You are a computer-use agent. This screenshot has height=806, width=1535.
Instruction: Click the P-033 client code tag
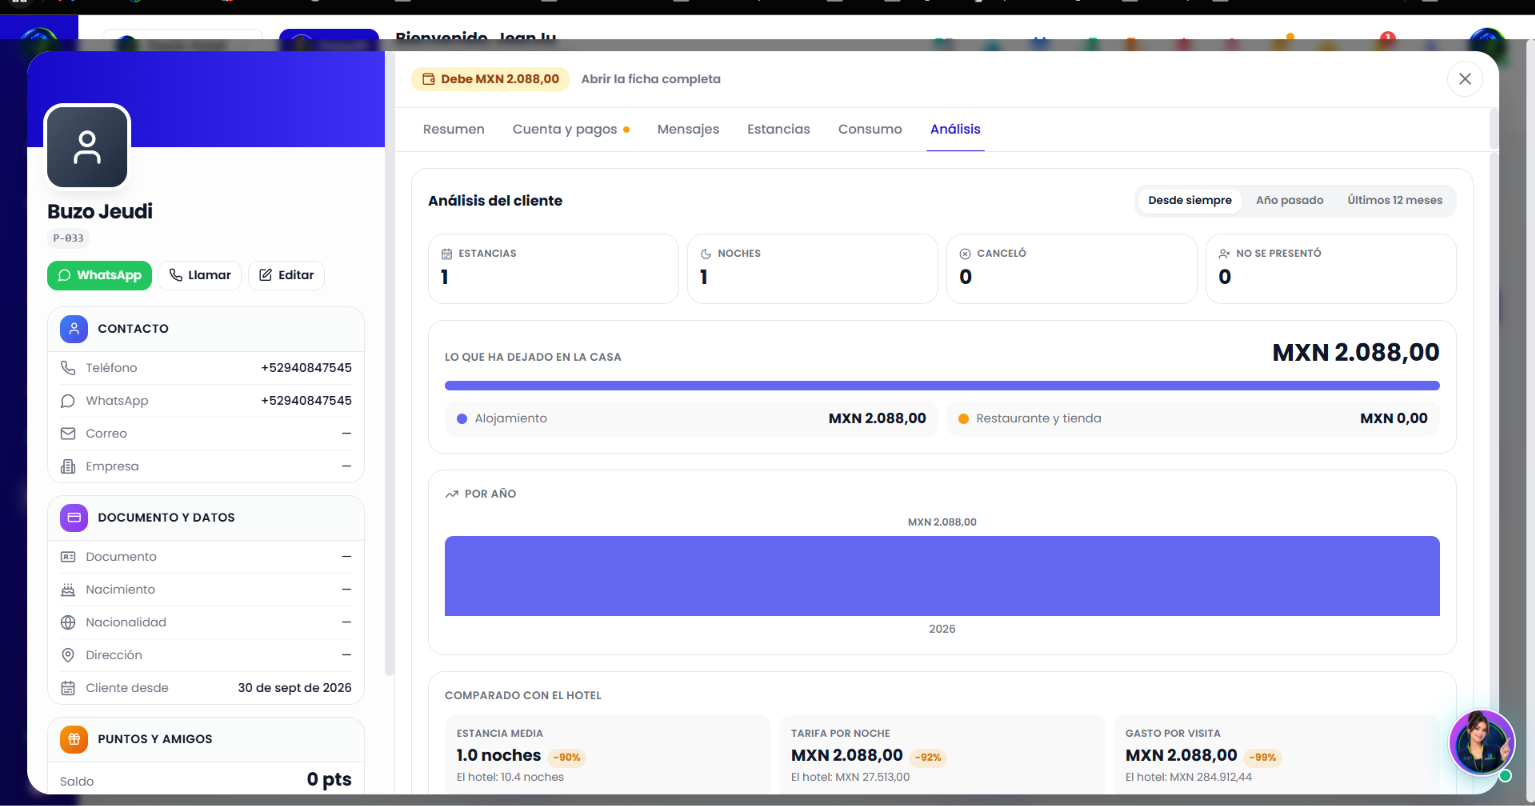(x=69, y=238)
